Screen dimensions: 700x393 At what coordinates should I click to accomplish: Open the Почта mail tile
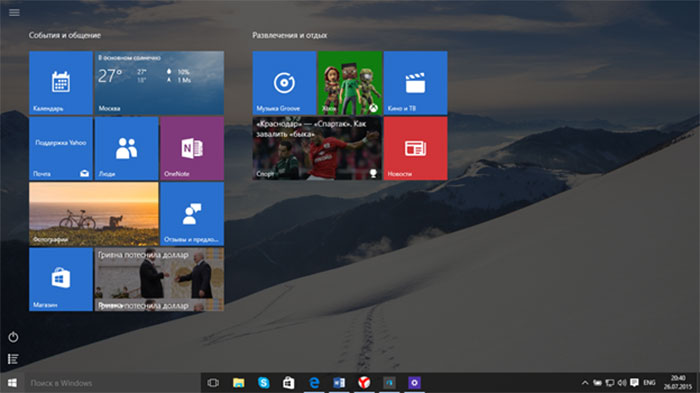(61, 148)
